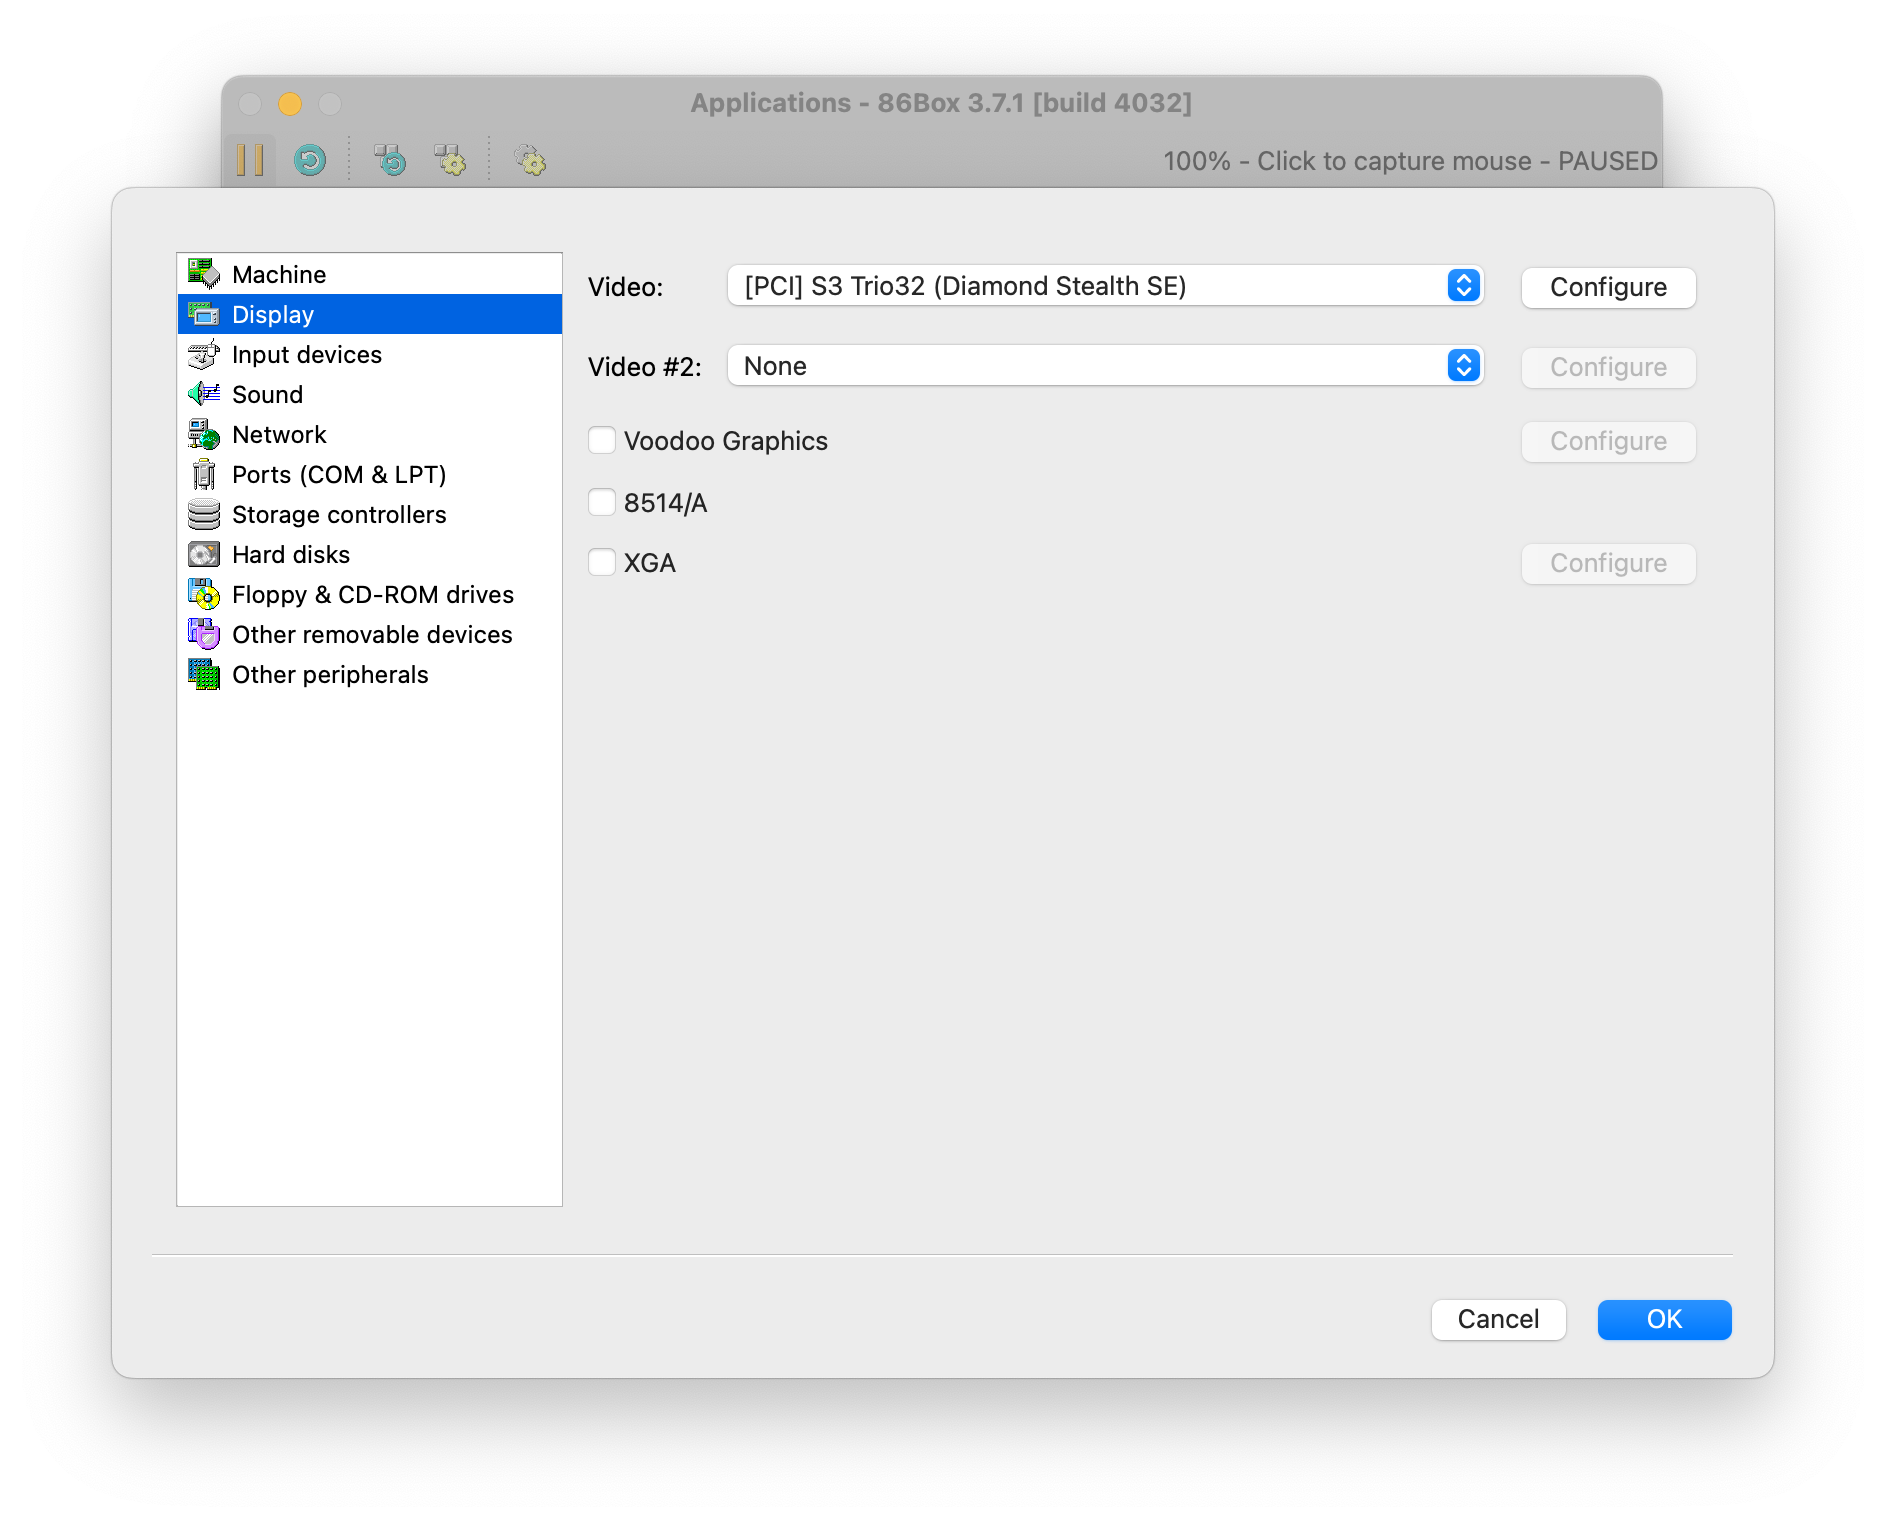Confirm settings with OK
1886x1526 pixels.
click(1664, 1319)
